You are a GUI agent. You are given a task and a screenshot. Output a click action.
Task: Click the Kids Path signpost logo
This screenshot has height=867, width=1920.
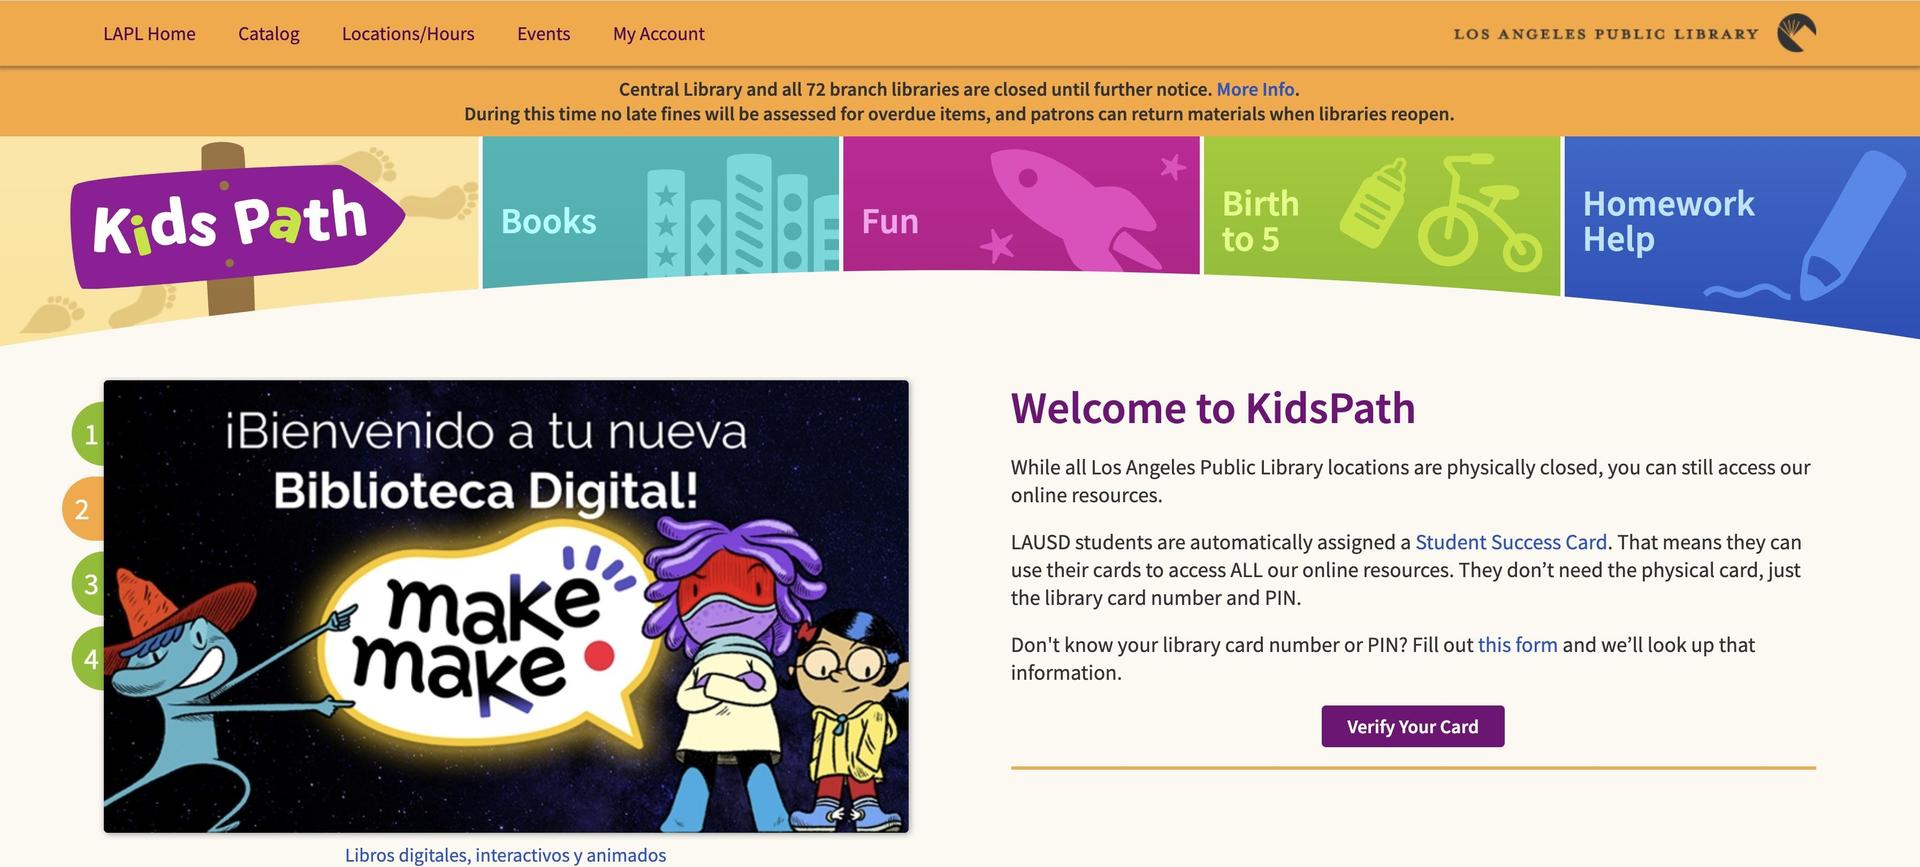(236, 224)
